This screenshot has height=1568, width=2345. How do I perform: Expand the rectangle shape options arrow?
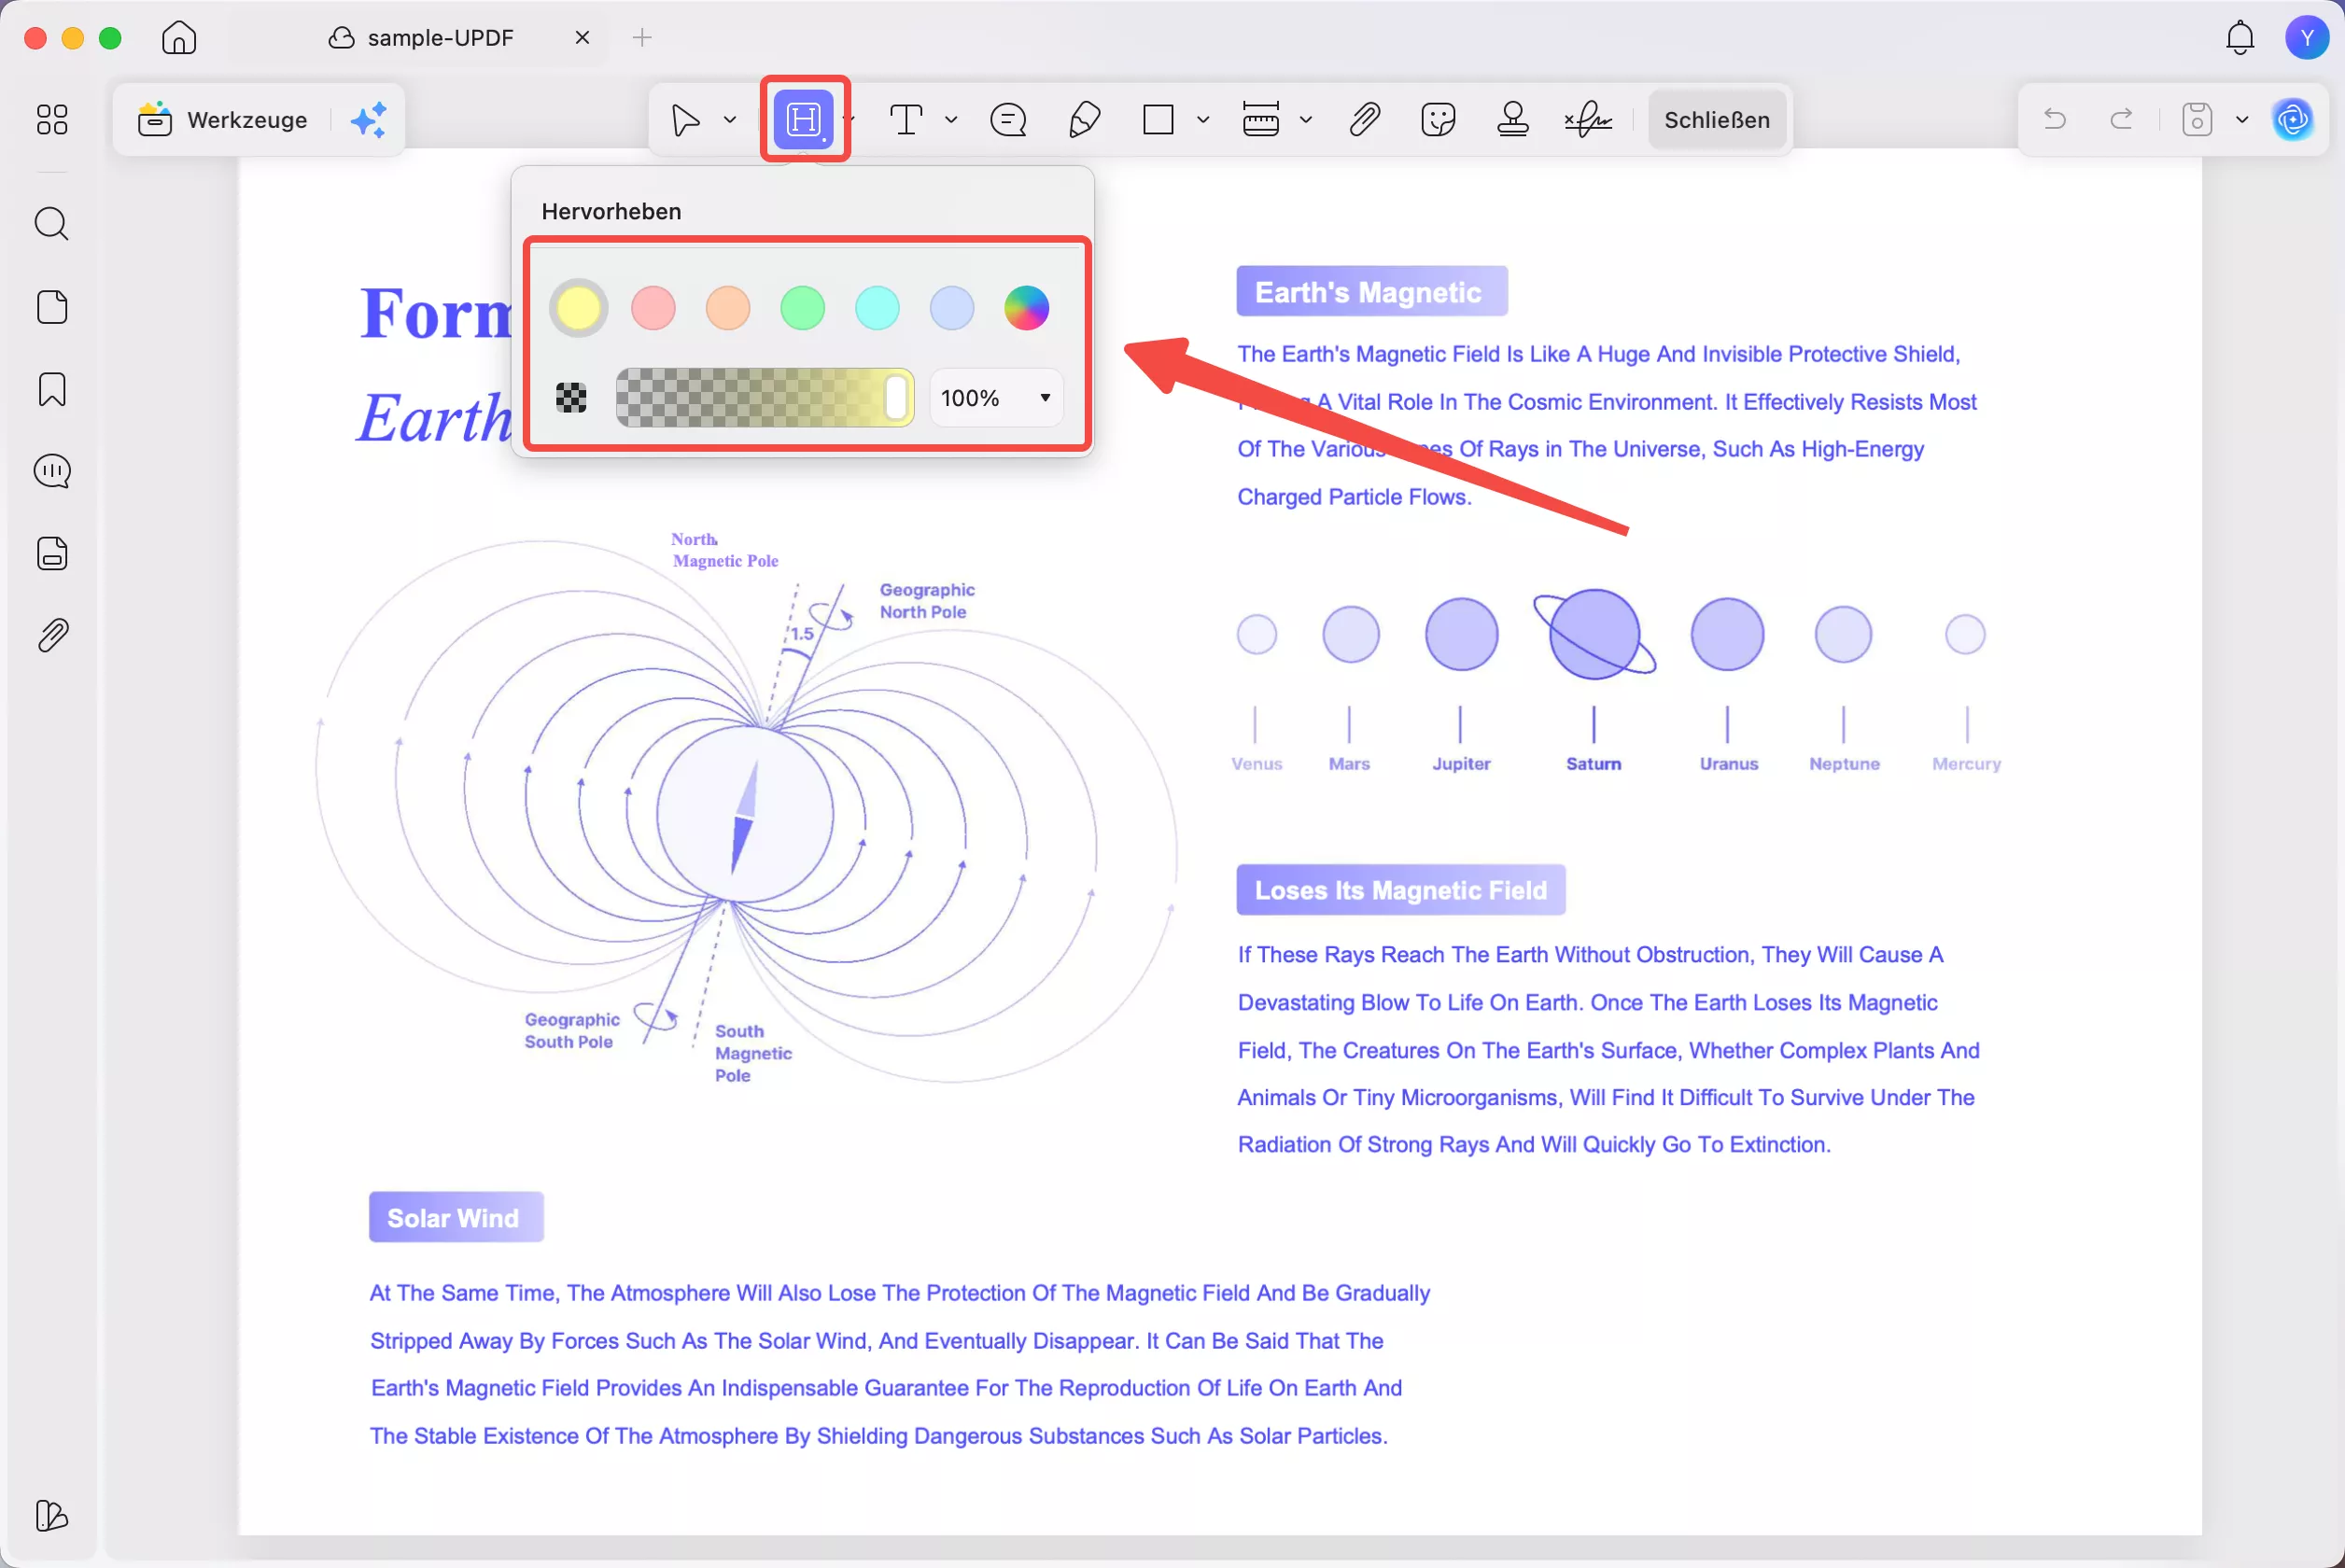(x=1203, y=119)
